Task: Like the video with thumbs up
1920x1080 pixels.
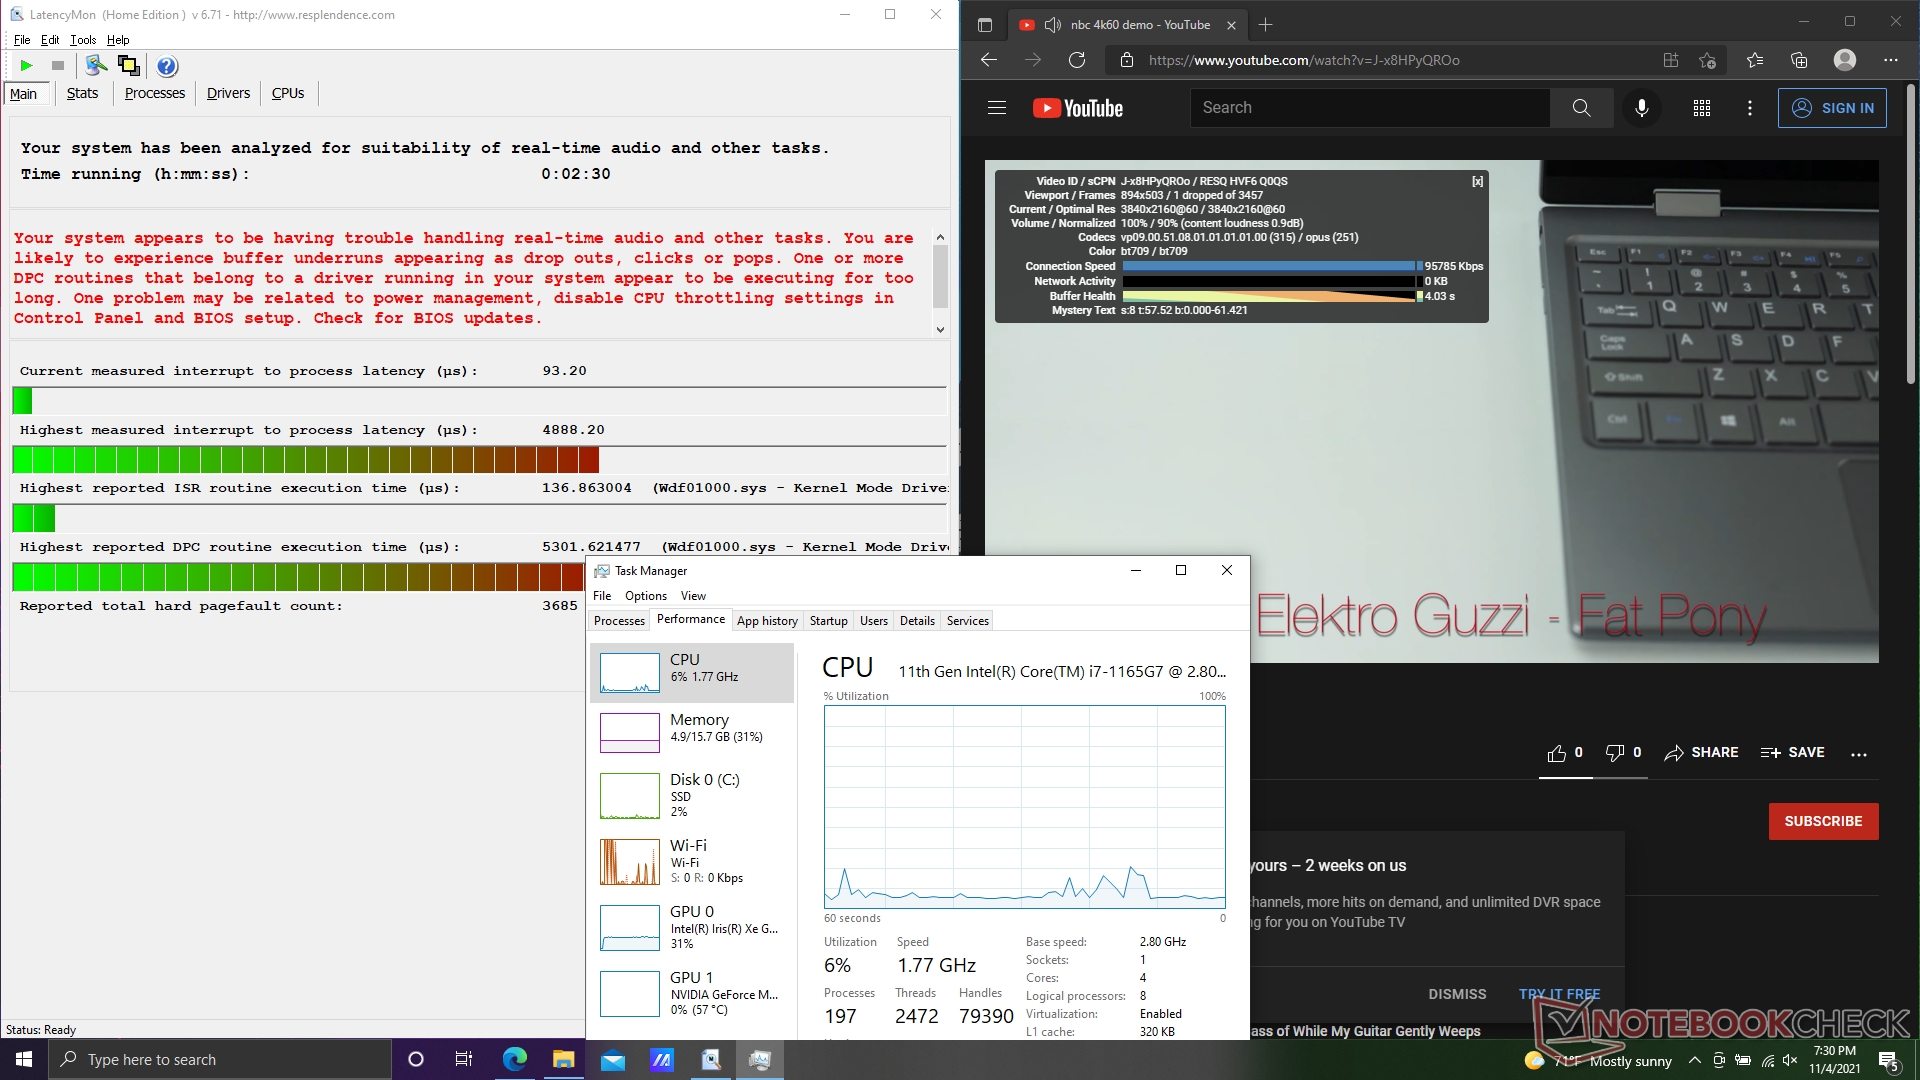Action: click(x=1557, y=753)
